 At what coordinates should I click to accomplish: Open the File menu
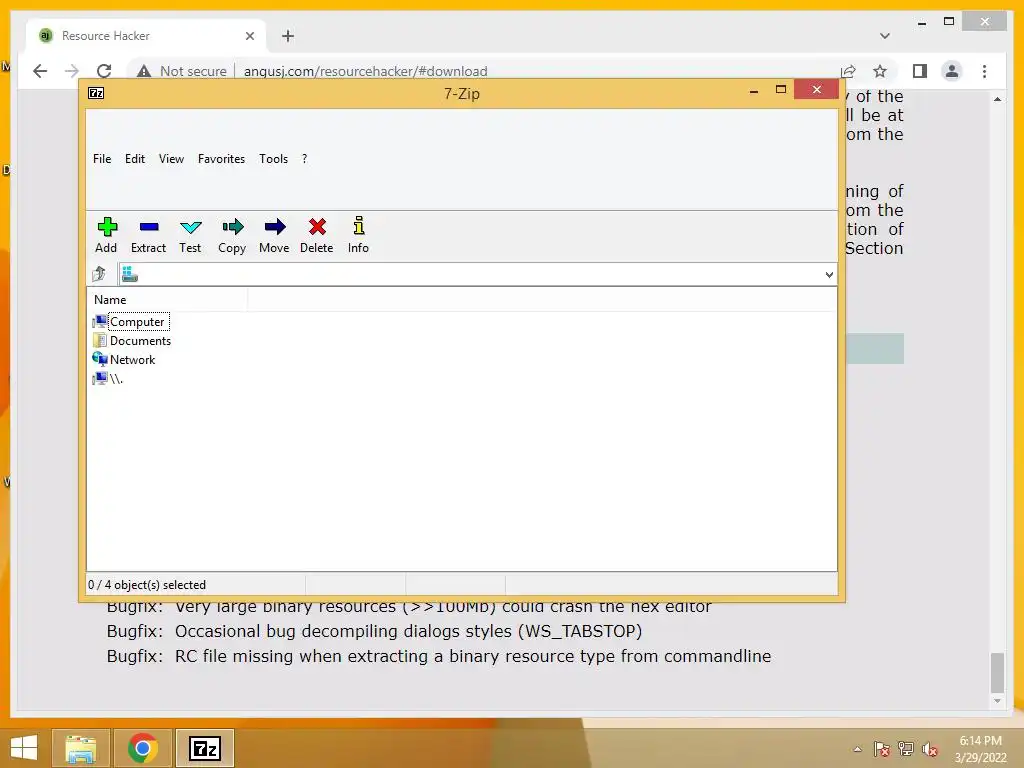102,159
